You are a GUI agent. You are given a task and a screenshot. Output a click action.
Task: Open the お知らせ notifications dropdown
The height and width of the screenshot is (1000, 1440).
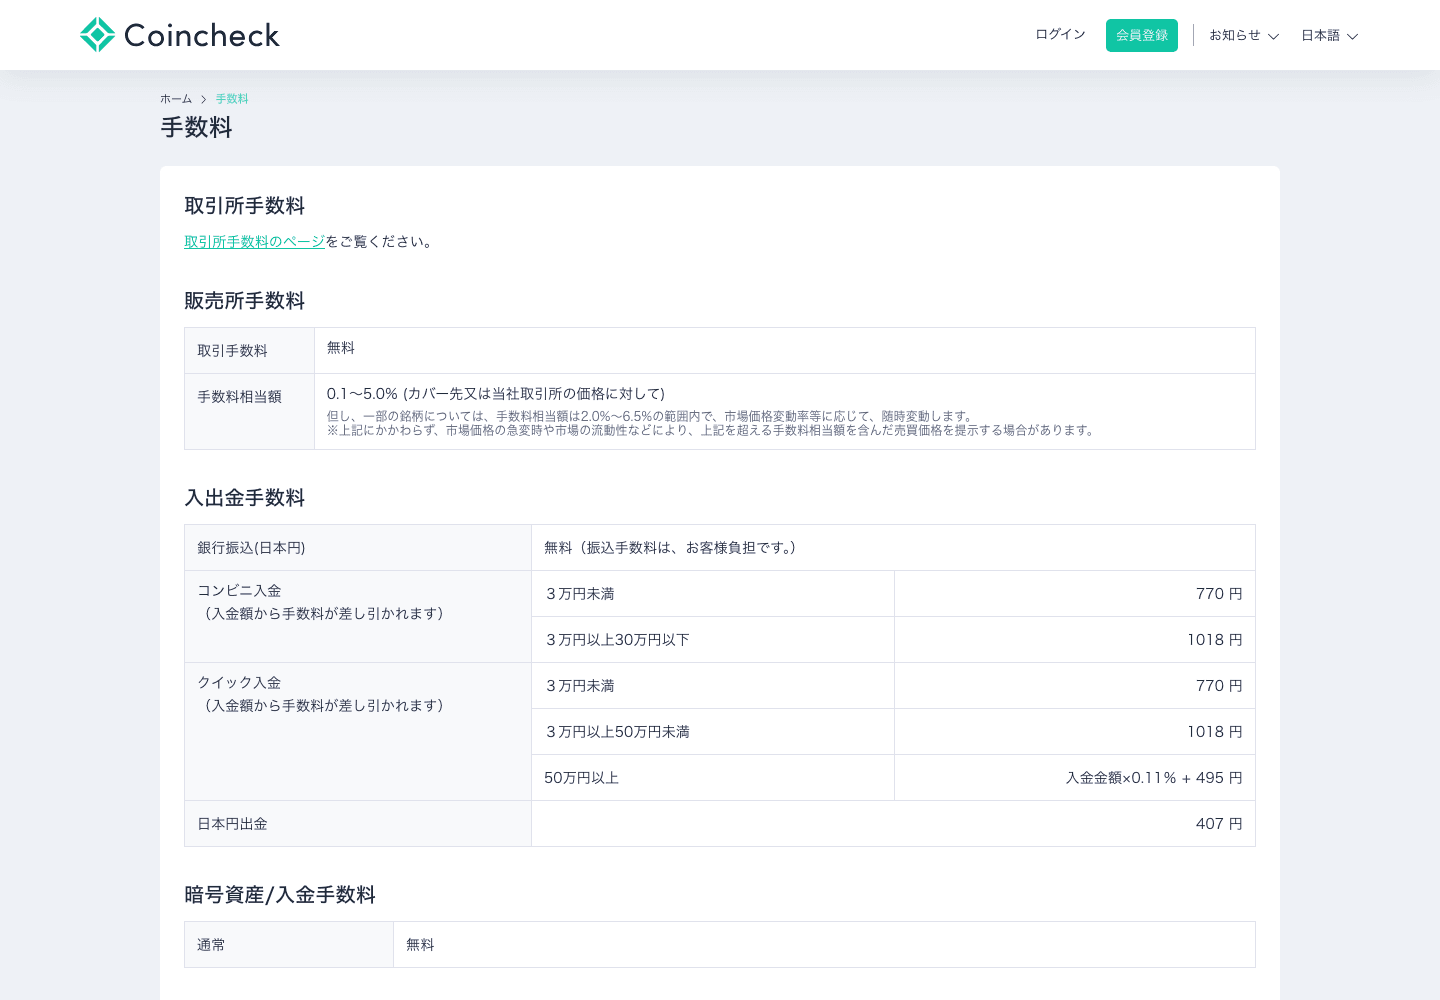(x=1244, y=35)
